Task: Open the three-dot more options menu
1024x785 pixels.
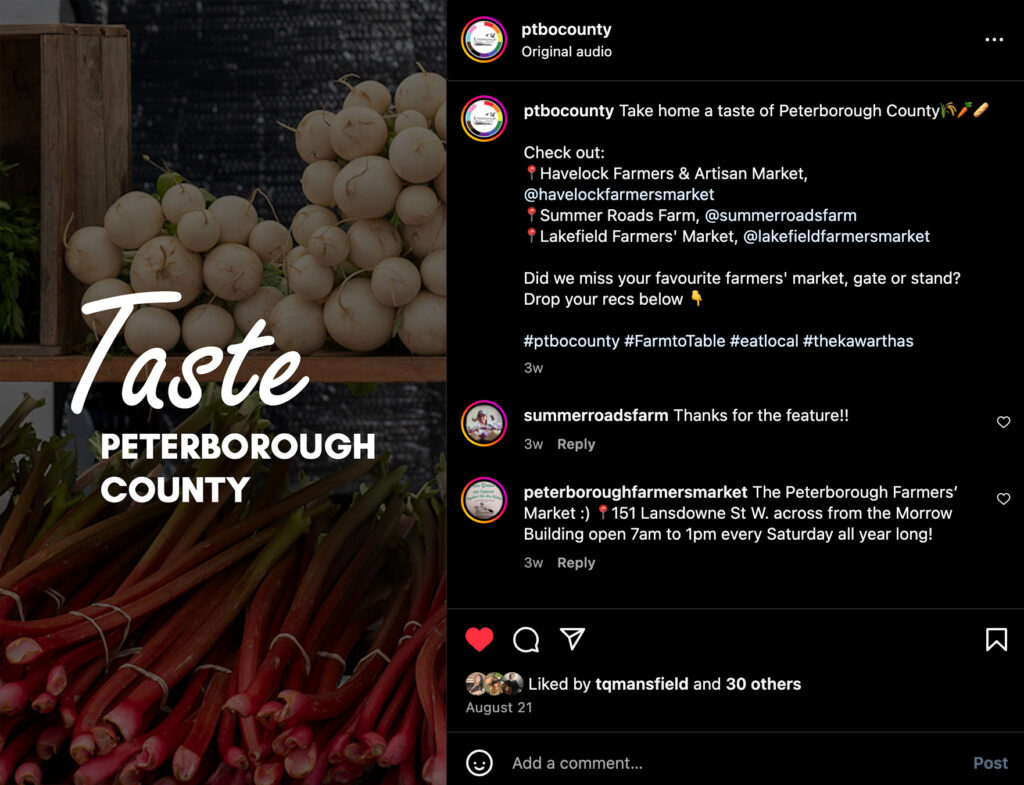Action: pos(994,40)
